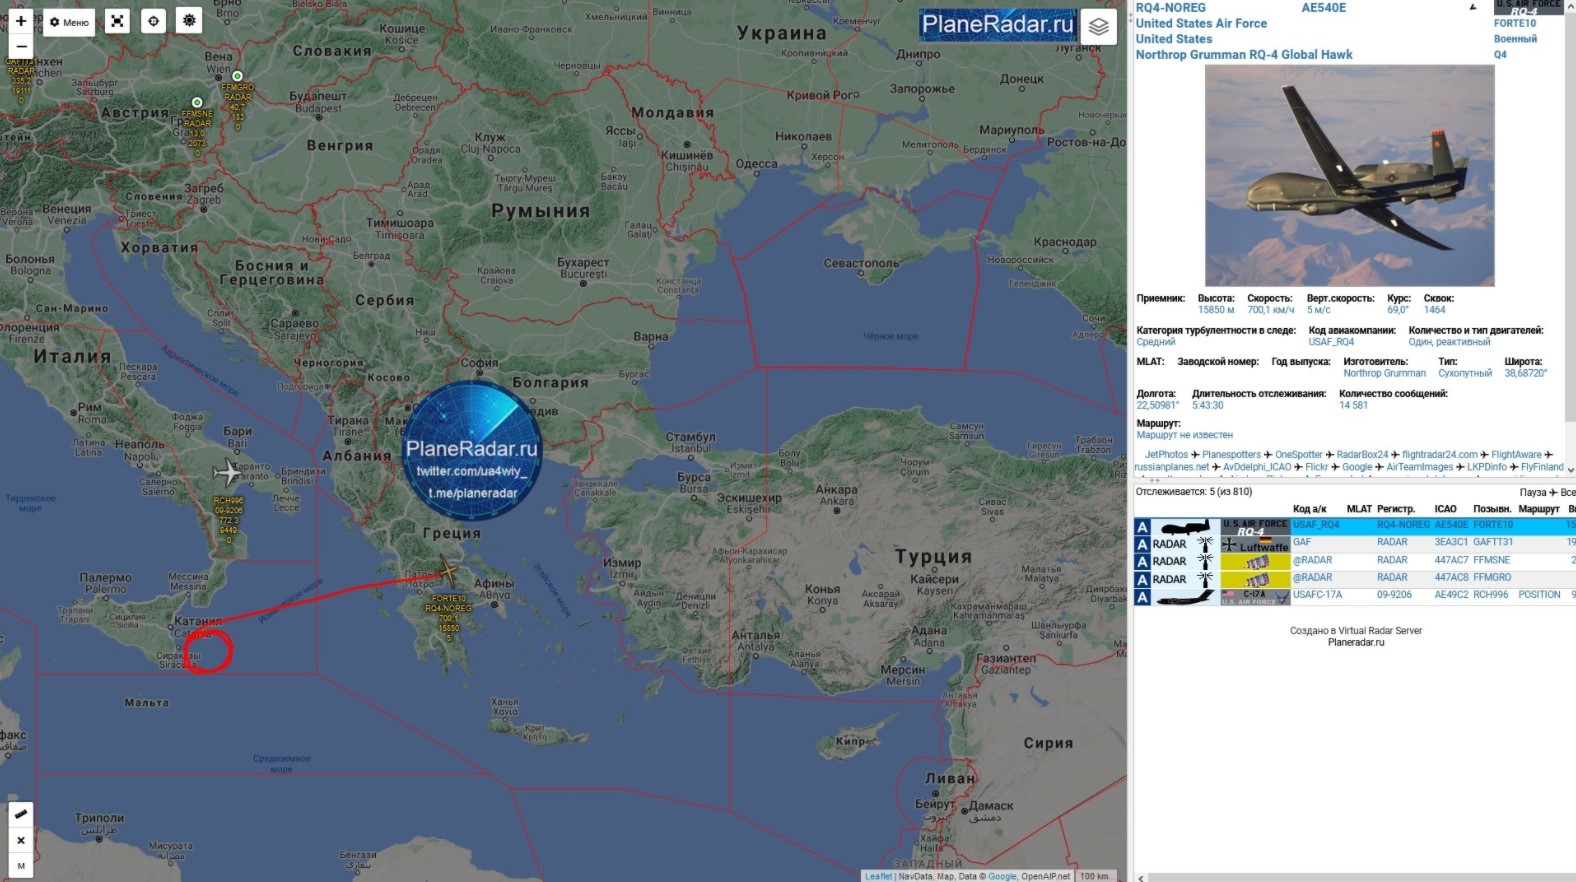Click the C-17A U.S. Air Force flag
Viewport: 1576px width, 882px height.
pos(1255,596)
